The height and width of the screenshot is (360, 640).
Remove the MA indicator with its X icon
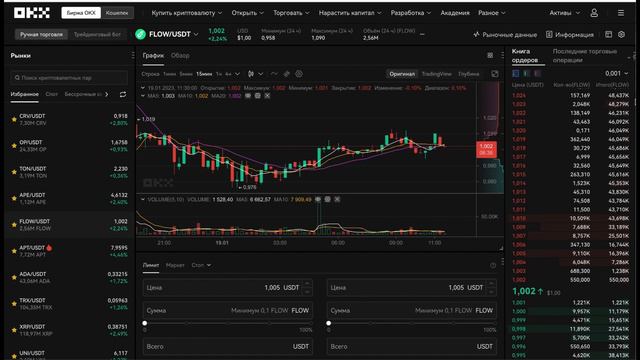267,96
